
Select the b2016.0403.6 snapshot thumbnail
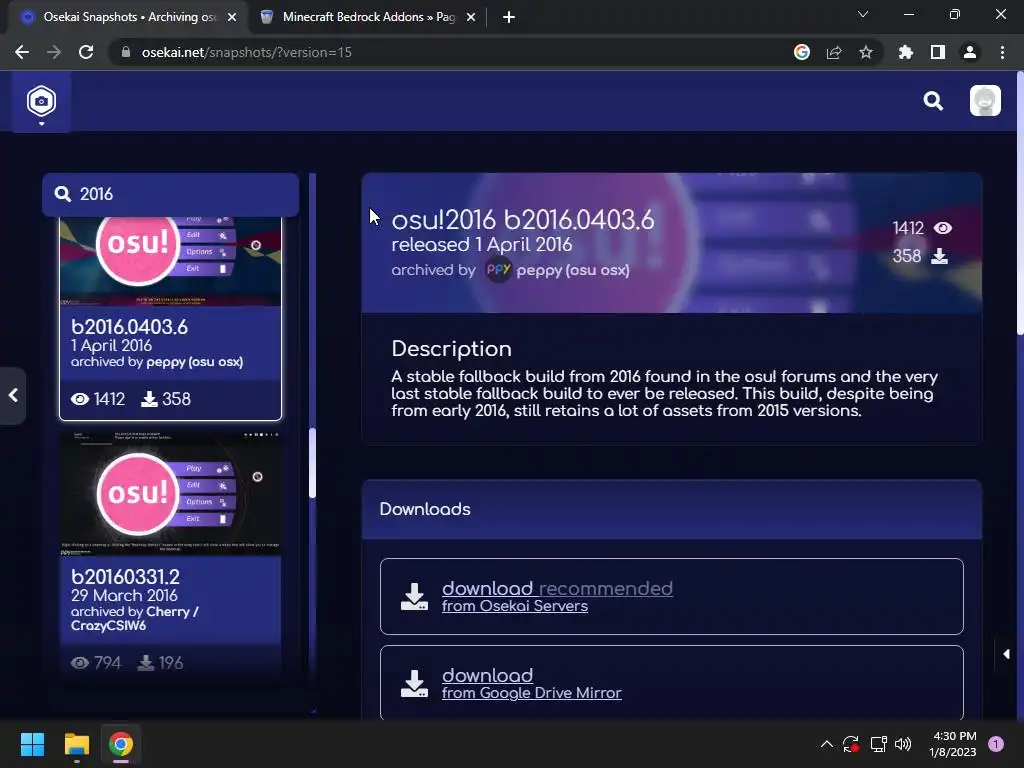(x=170, y=261)
